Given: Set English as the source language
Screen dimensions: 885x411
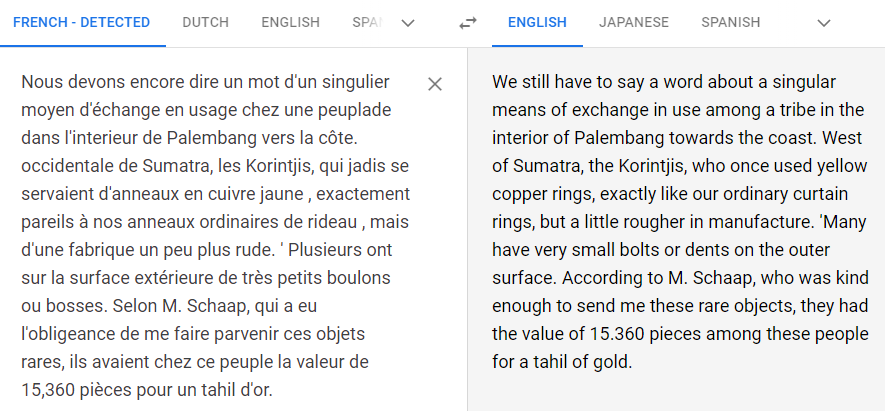Looking at the screenshot, I should (x=290, y=22).
